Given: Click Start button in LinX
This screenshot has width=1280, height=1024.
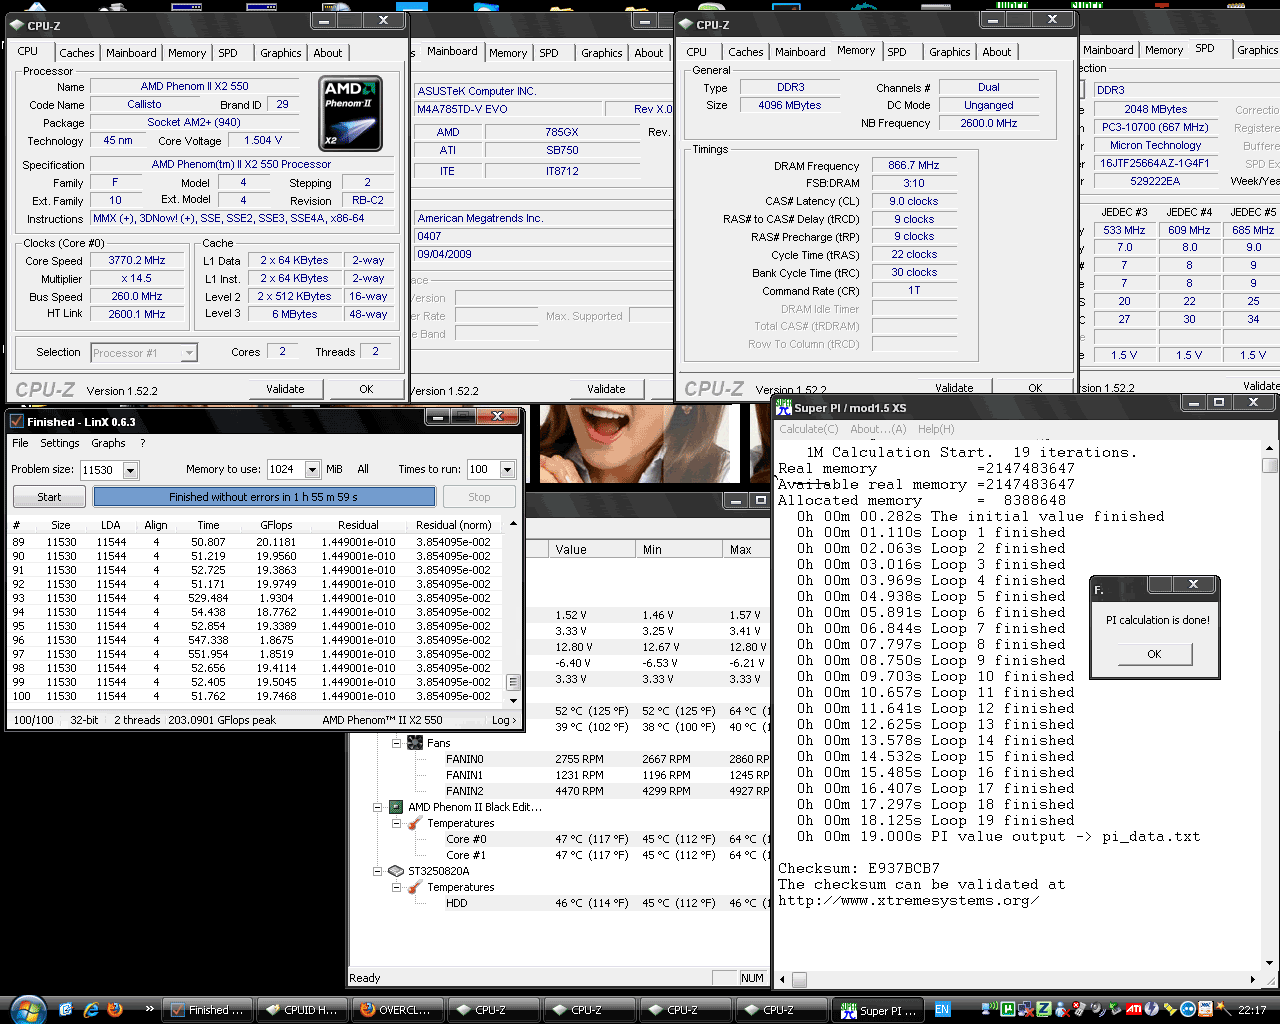Looking at the screenshot, I should 49,497.
